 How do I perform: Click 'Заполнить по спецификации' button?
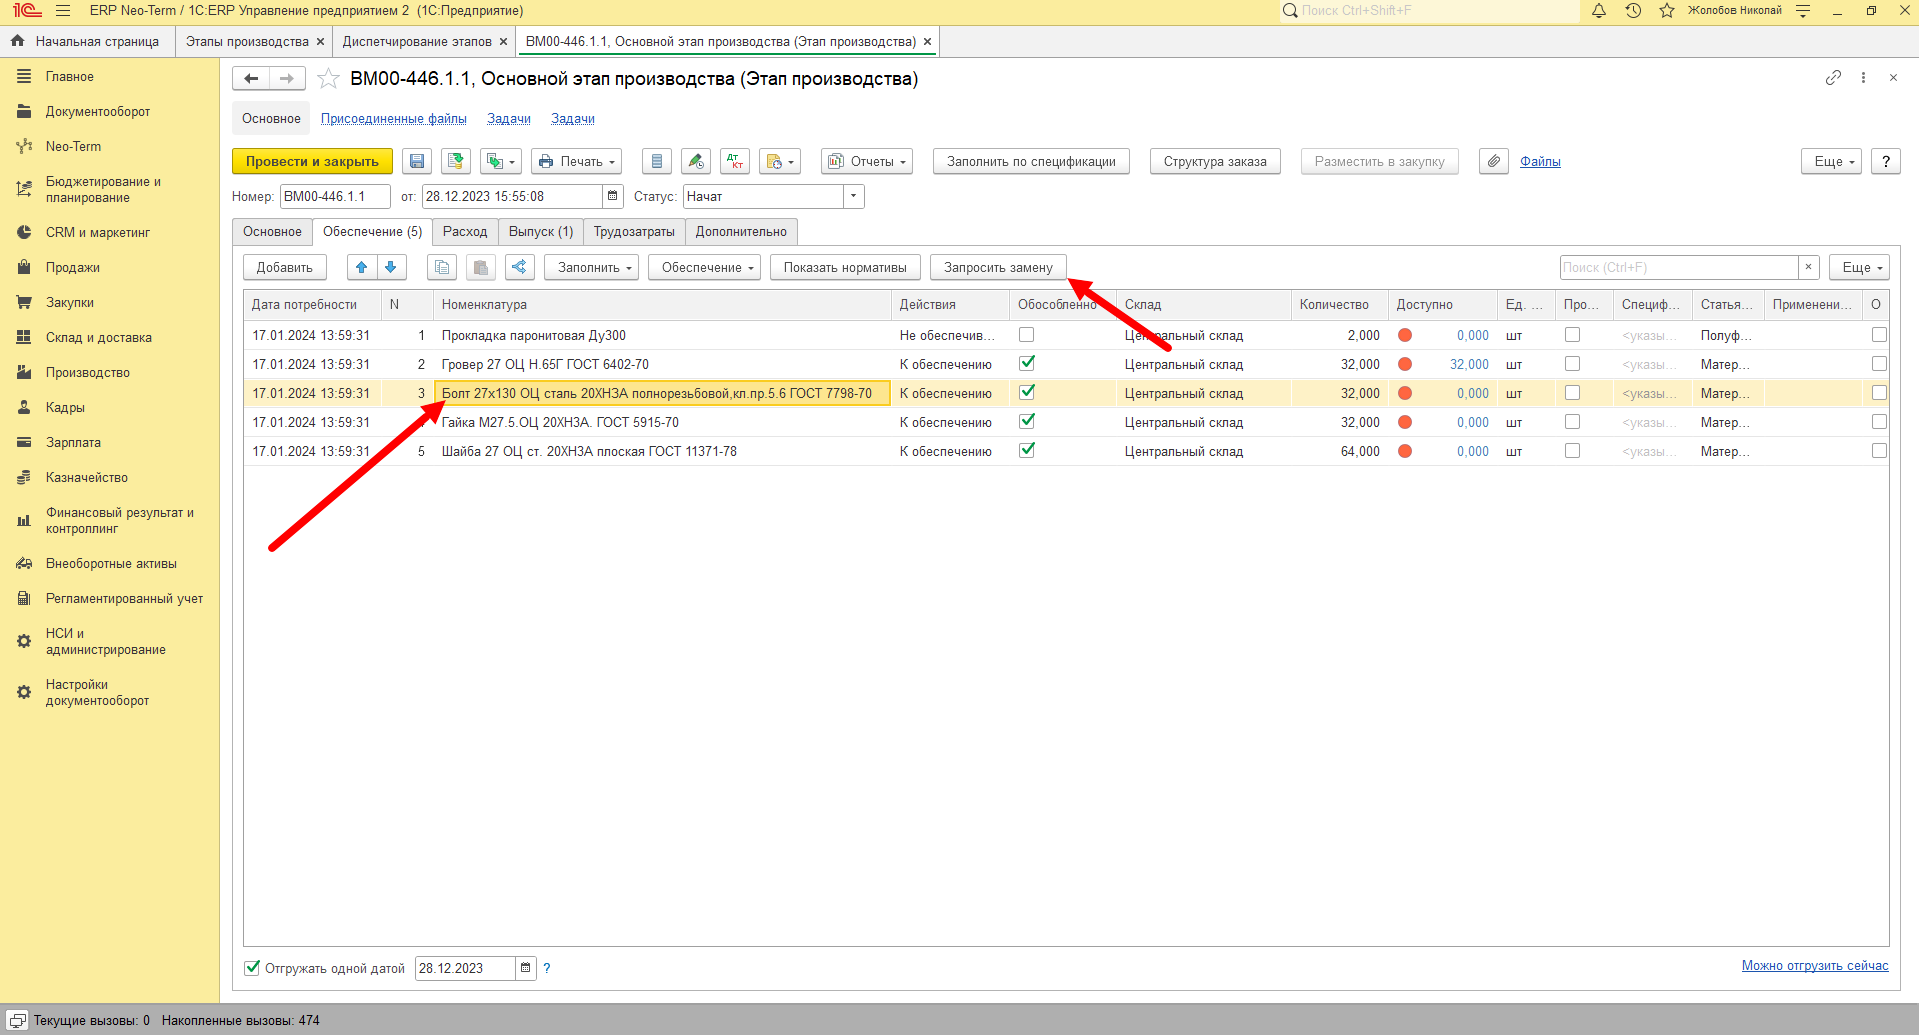[x=1031, y=161]
